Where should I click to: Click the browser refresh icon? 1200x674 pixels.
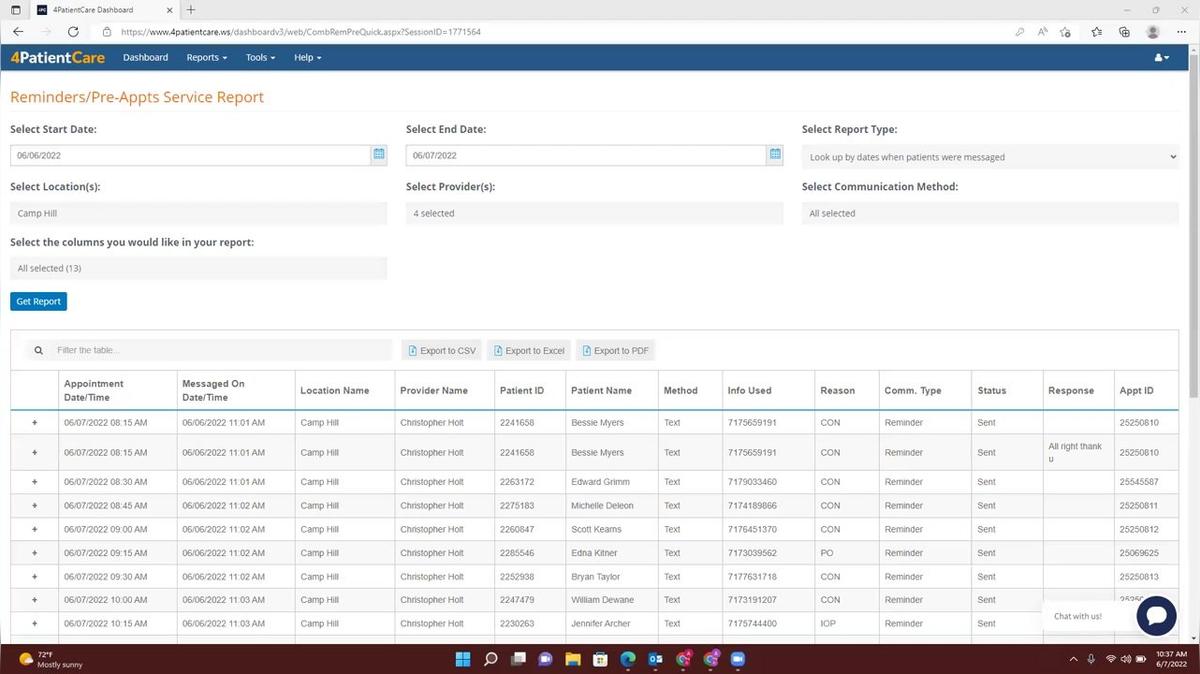coord(73,31)
